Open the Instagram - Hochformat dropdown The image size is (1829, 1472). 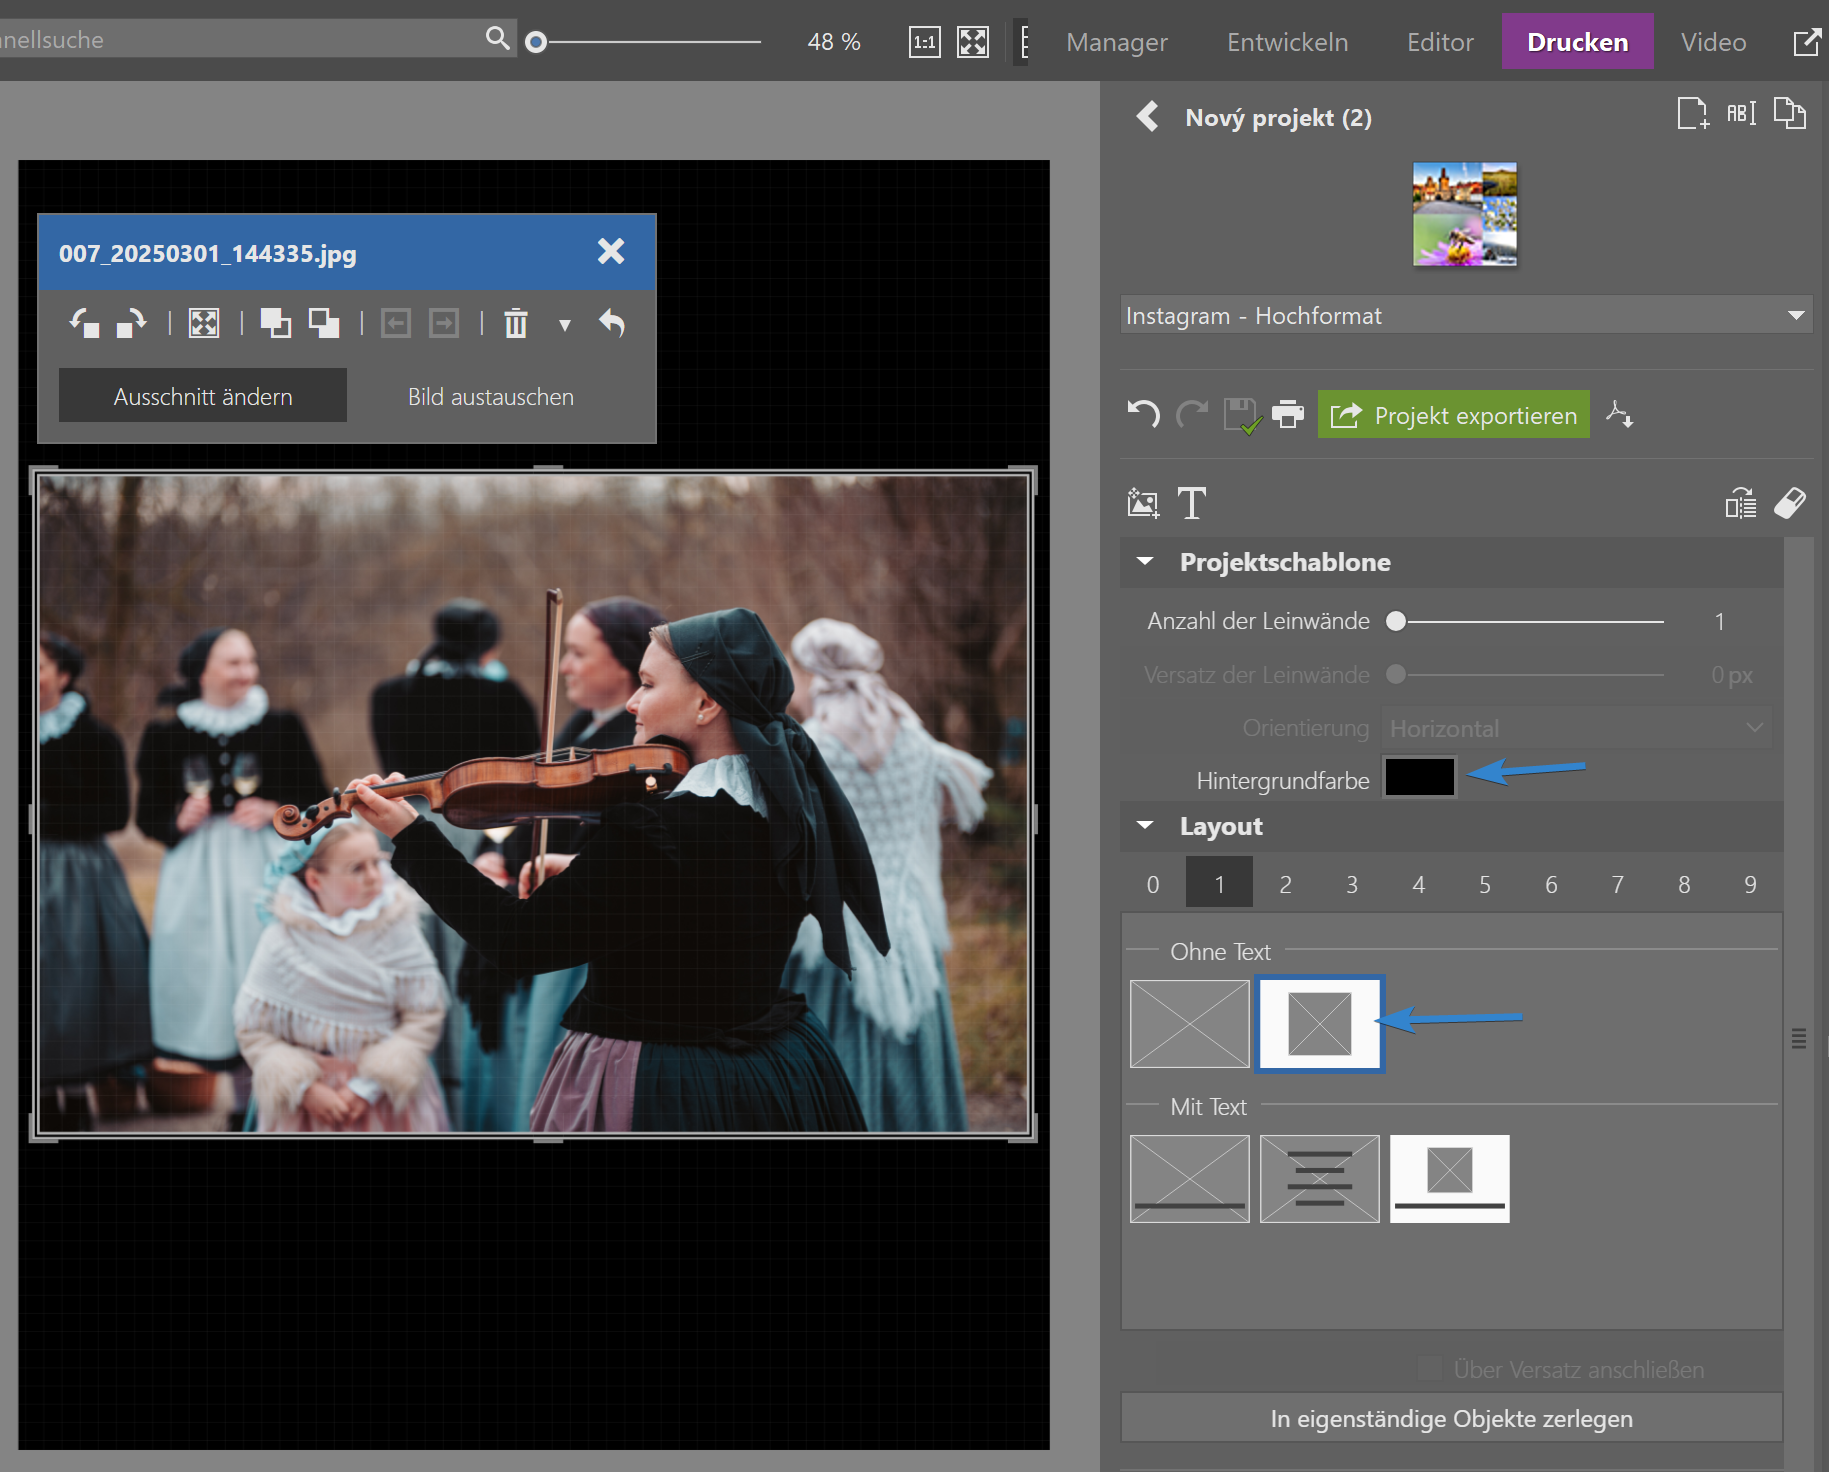(1465, 315)
